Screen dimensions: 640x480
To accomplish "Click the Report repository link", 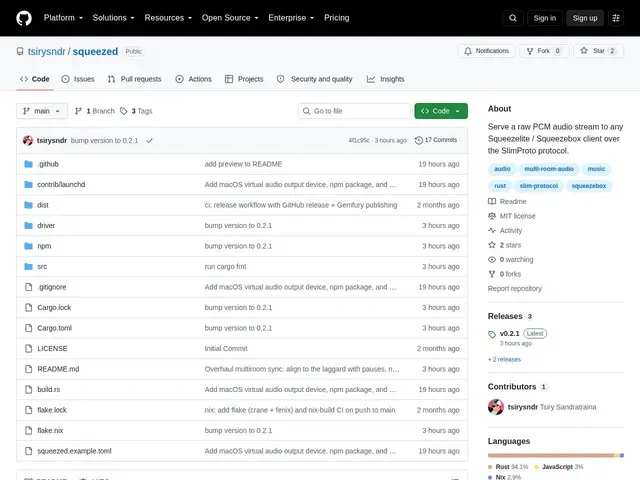I will pos(514,289).
